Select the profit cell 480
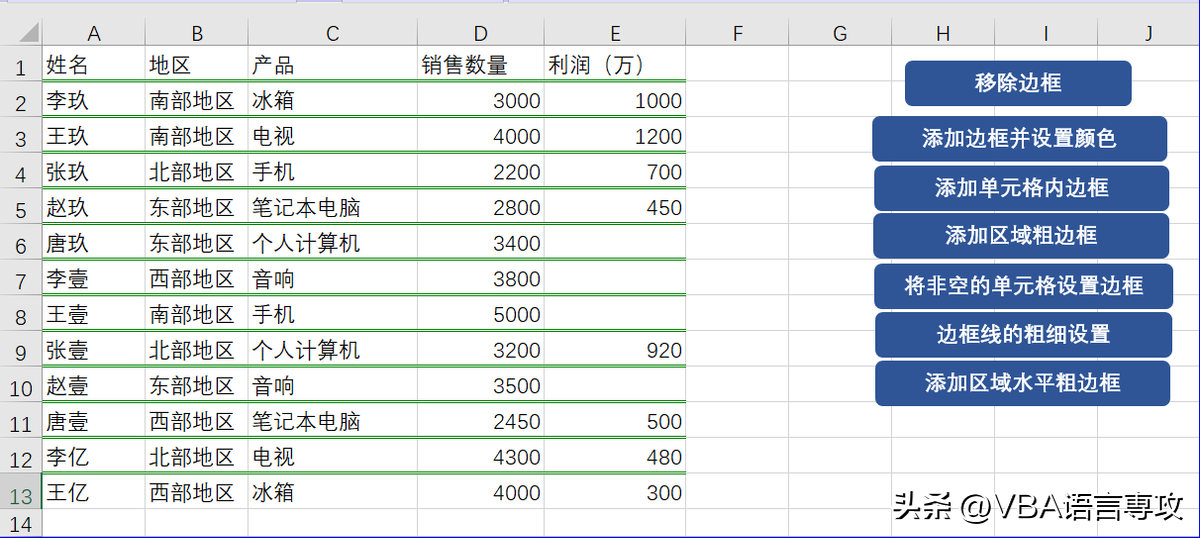Screen dimensions: 1200x538 (x=615, y=457)
